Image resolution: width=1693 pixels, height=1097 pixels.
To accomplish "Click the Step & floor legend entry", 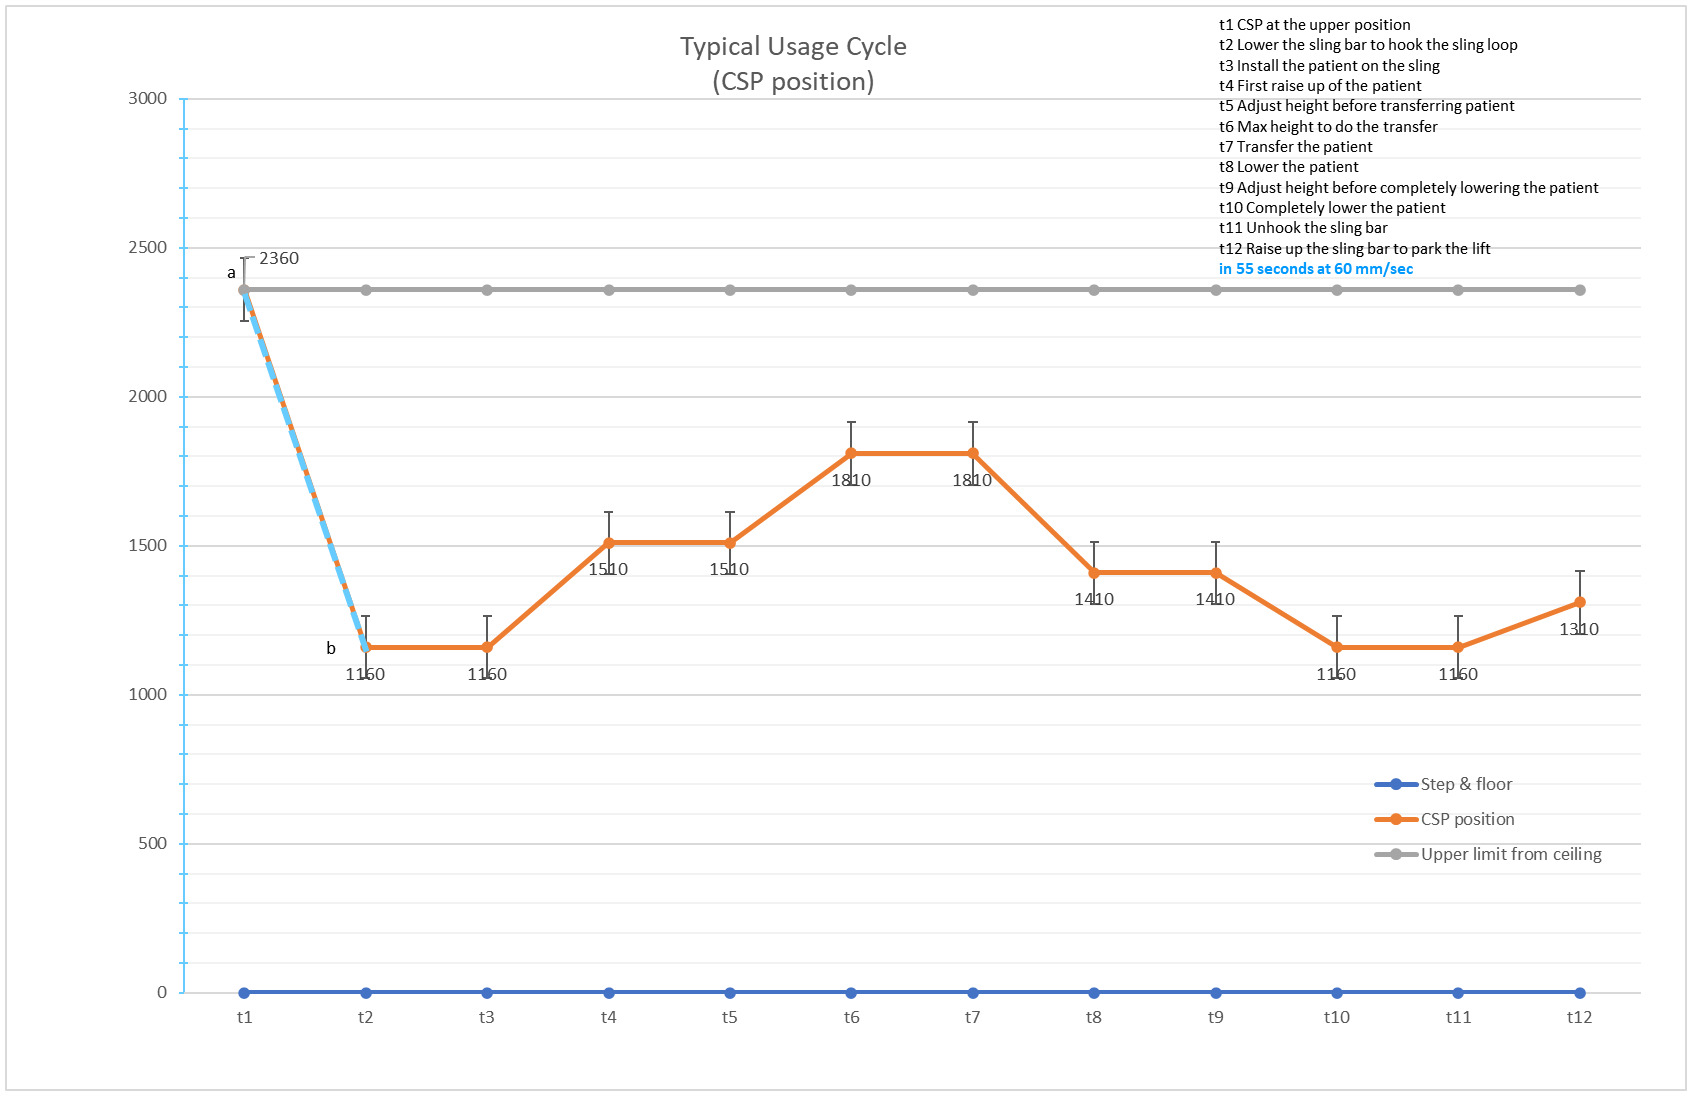I will pos(1444,784).
